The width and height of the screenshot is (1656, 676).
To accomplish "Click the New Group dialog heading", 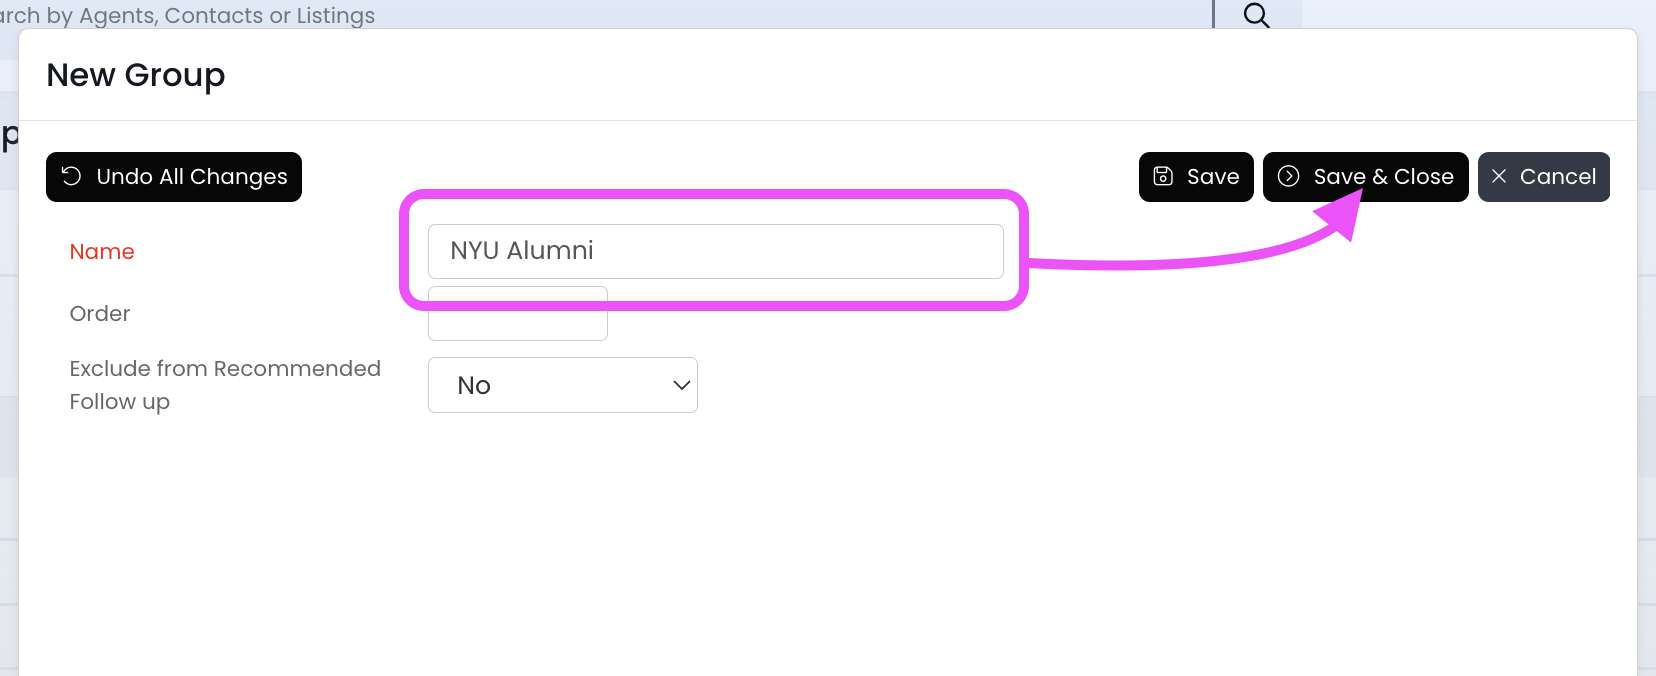I will click(x=136, y=75).
